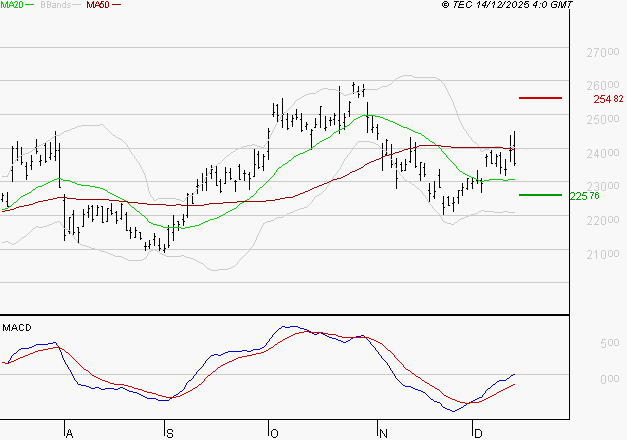Click the 21000 price axis label
Screen dimensions: 627x440
[603, 254]
